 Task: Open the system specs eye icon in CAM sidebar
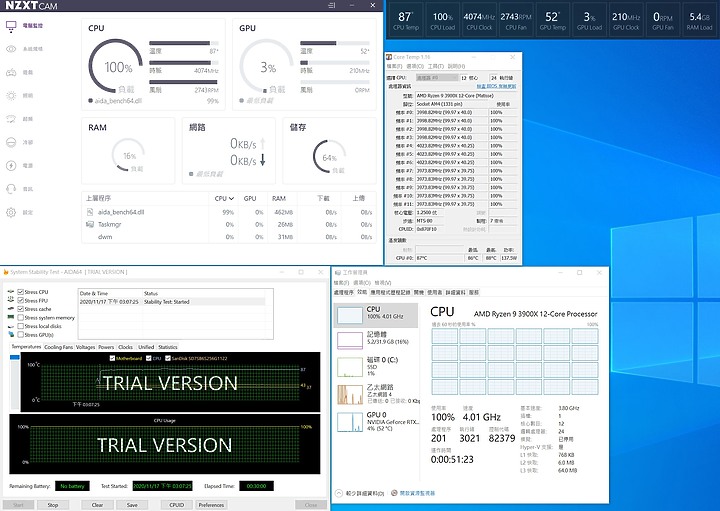click(11, 49)
